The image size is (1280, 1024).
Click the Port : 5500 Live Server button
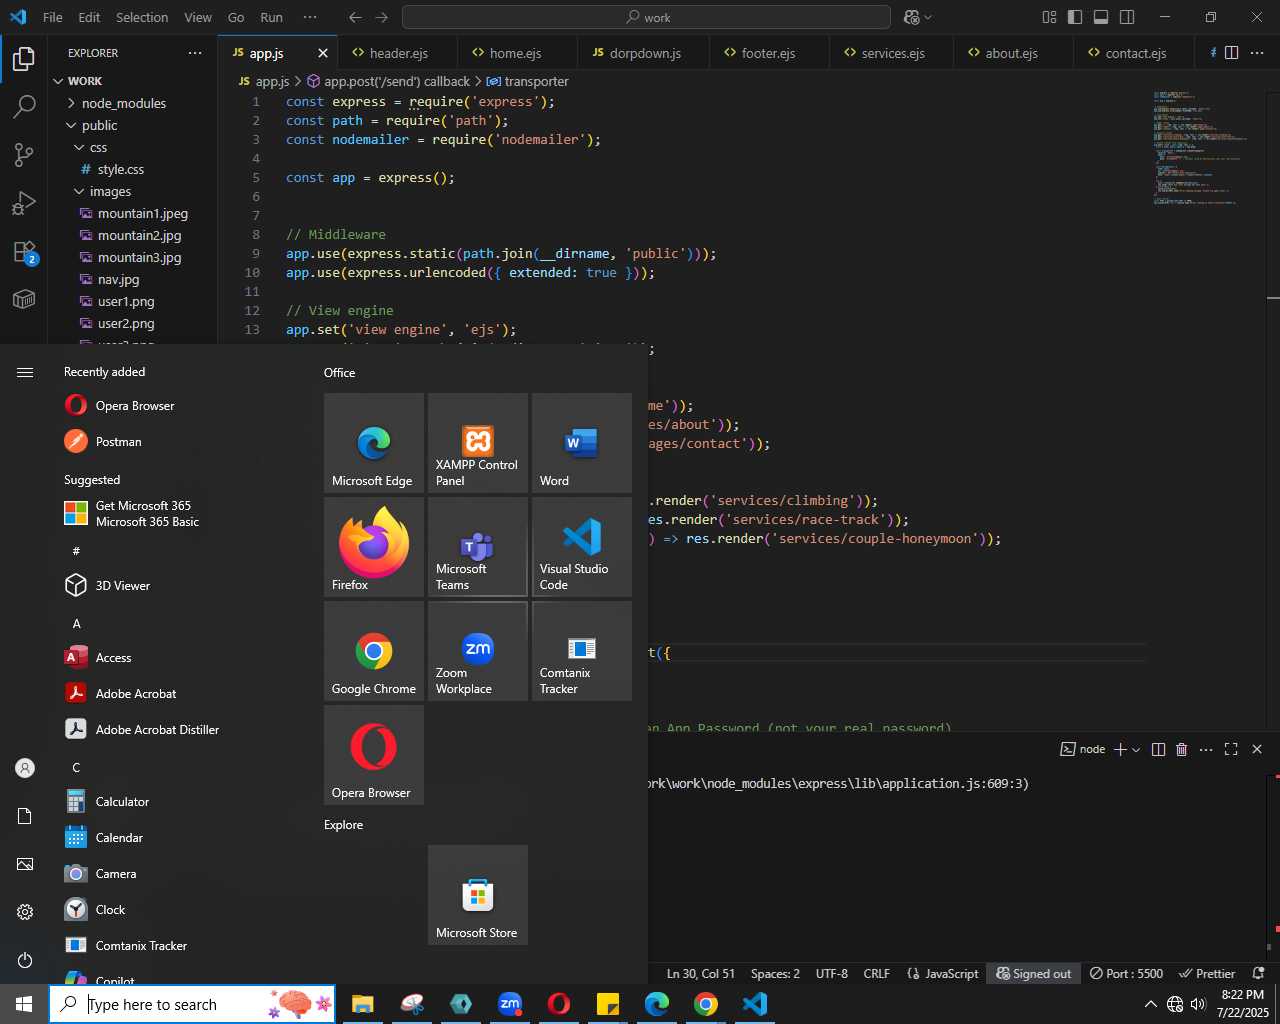[1126, 973]
